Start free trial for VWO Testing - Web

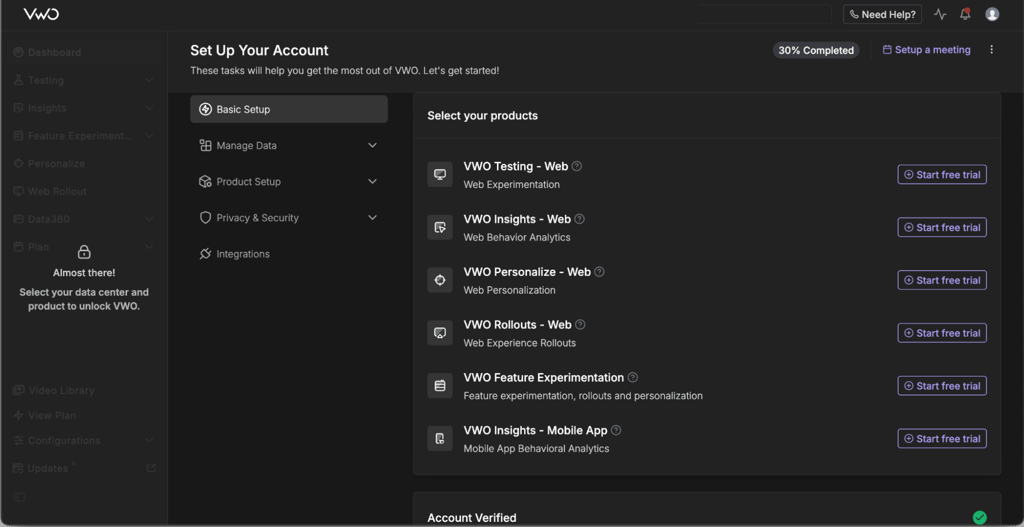(942, 174)
